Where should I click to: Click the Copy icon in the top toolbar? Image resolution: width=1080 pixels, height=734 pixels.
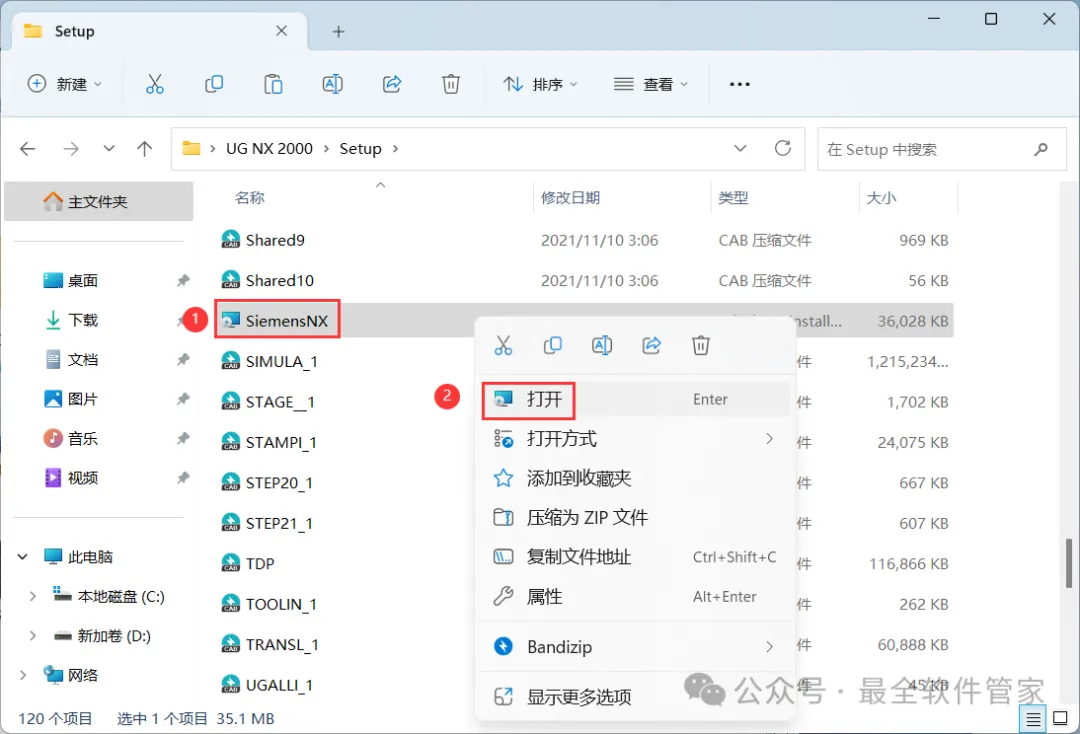pyautogui.click(x=214, y=84)
